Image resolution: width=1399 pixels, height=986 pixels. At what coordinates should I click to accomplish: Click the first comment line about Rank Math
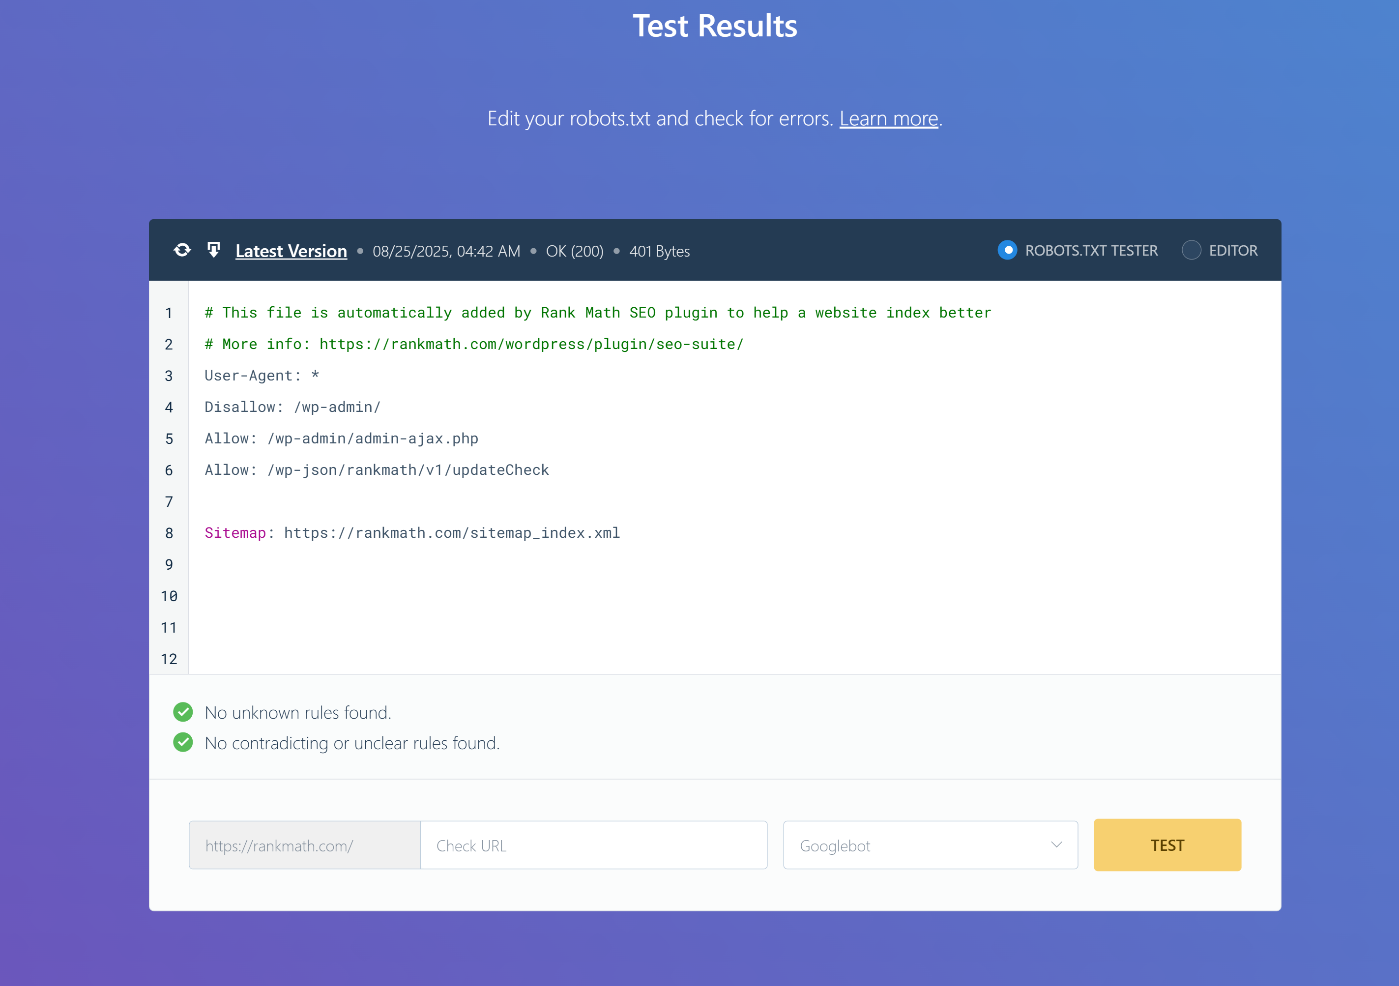pyautogui.click(x=598, y=313)
